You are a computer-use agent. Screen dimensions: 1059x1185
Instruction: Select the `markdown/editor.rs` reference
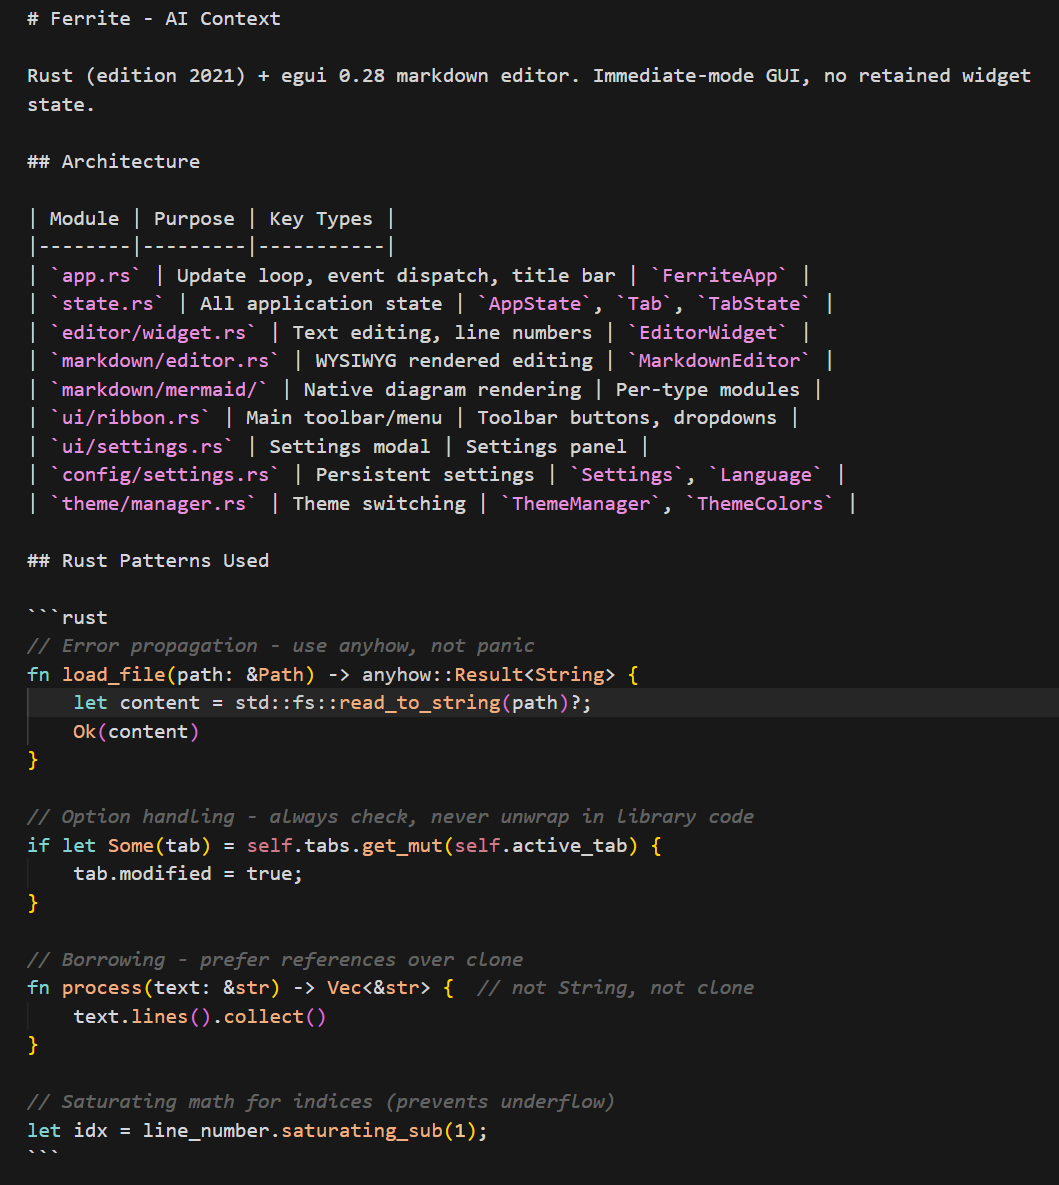coord(166,360)
